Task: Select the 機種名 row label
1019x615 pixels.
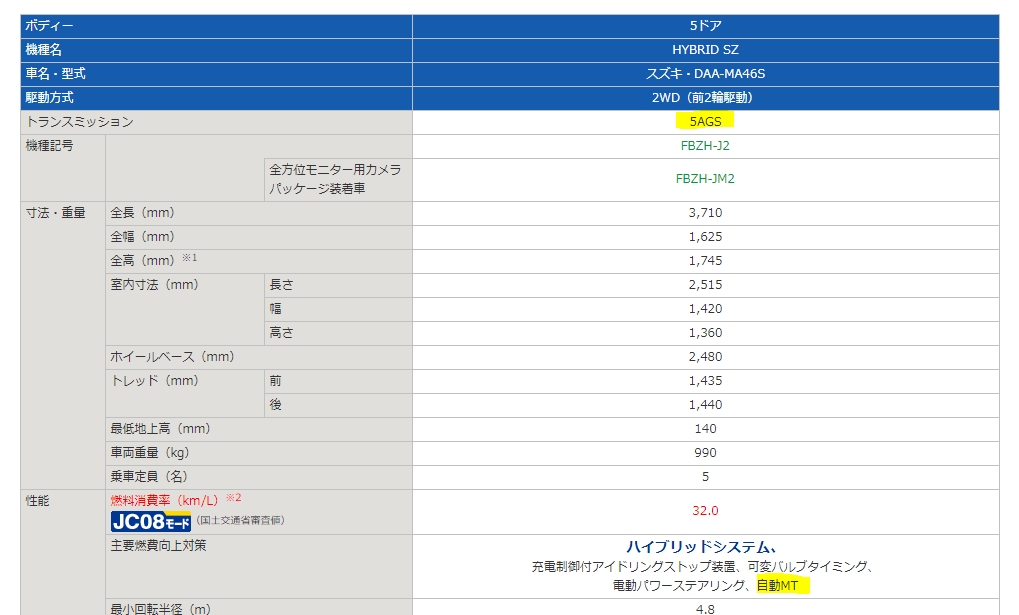Action: (x=44, y=50)
